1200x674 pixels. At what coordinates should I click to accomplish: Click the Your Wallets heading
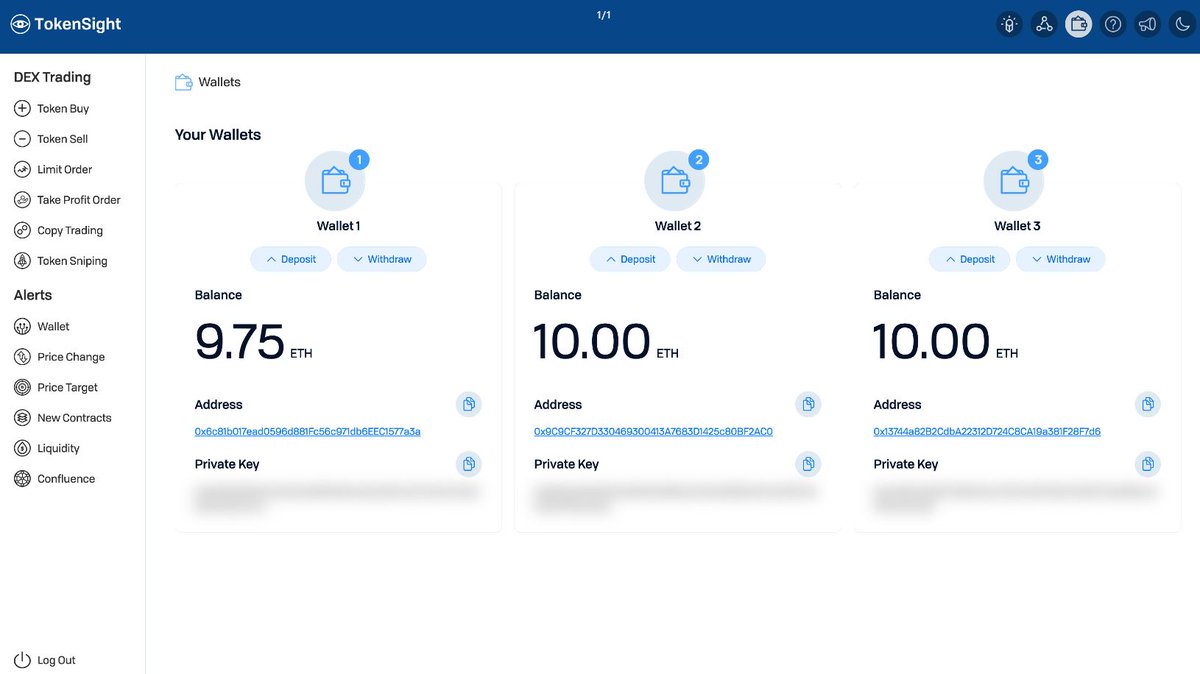click(218, 135)
